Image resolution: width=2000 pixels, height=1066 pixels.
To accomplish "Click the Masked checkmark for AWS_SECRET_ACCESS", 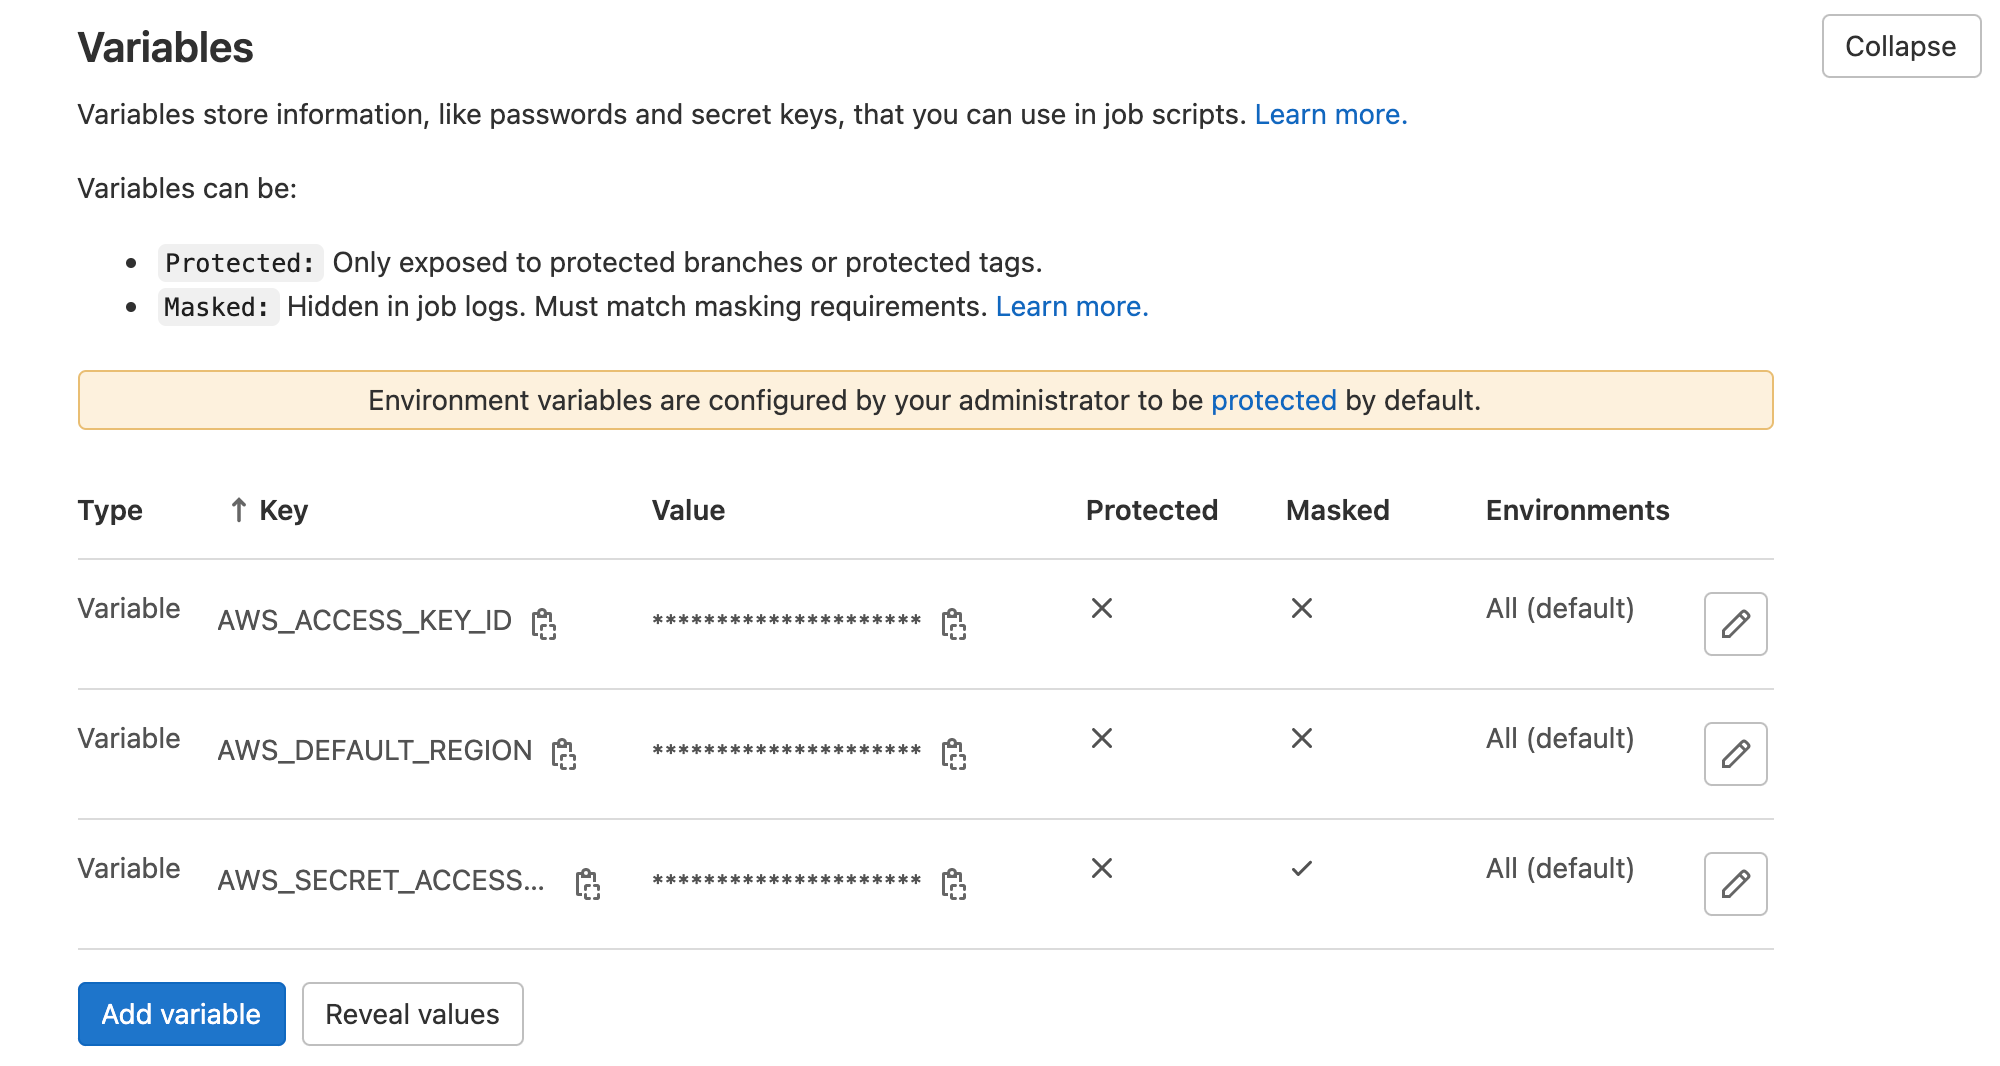I will (1301, 868).
